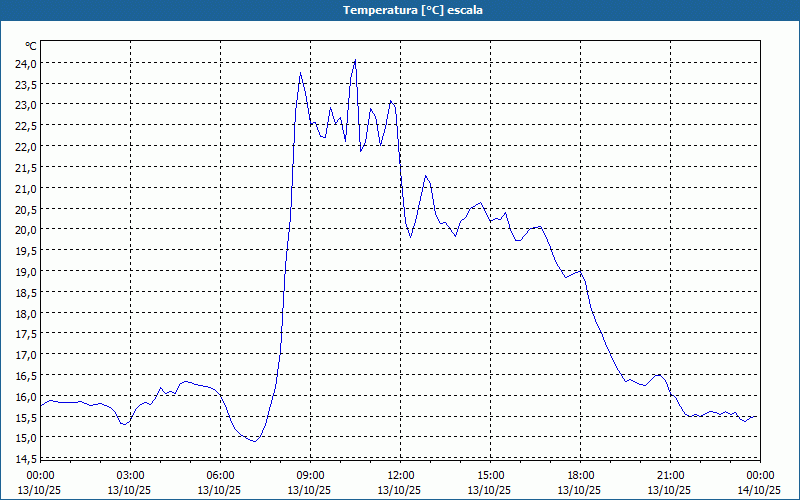This screenshot has height=500, width=800.
Task: Click the curve's lowest point near 07:00
Action: click(254, 441)
